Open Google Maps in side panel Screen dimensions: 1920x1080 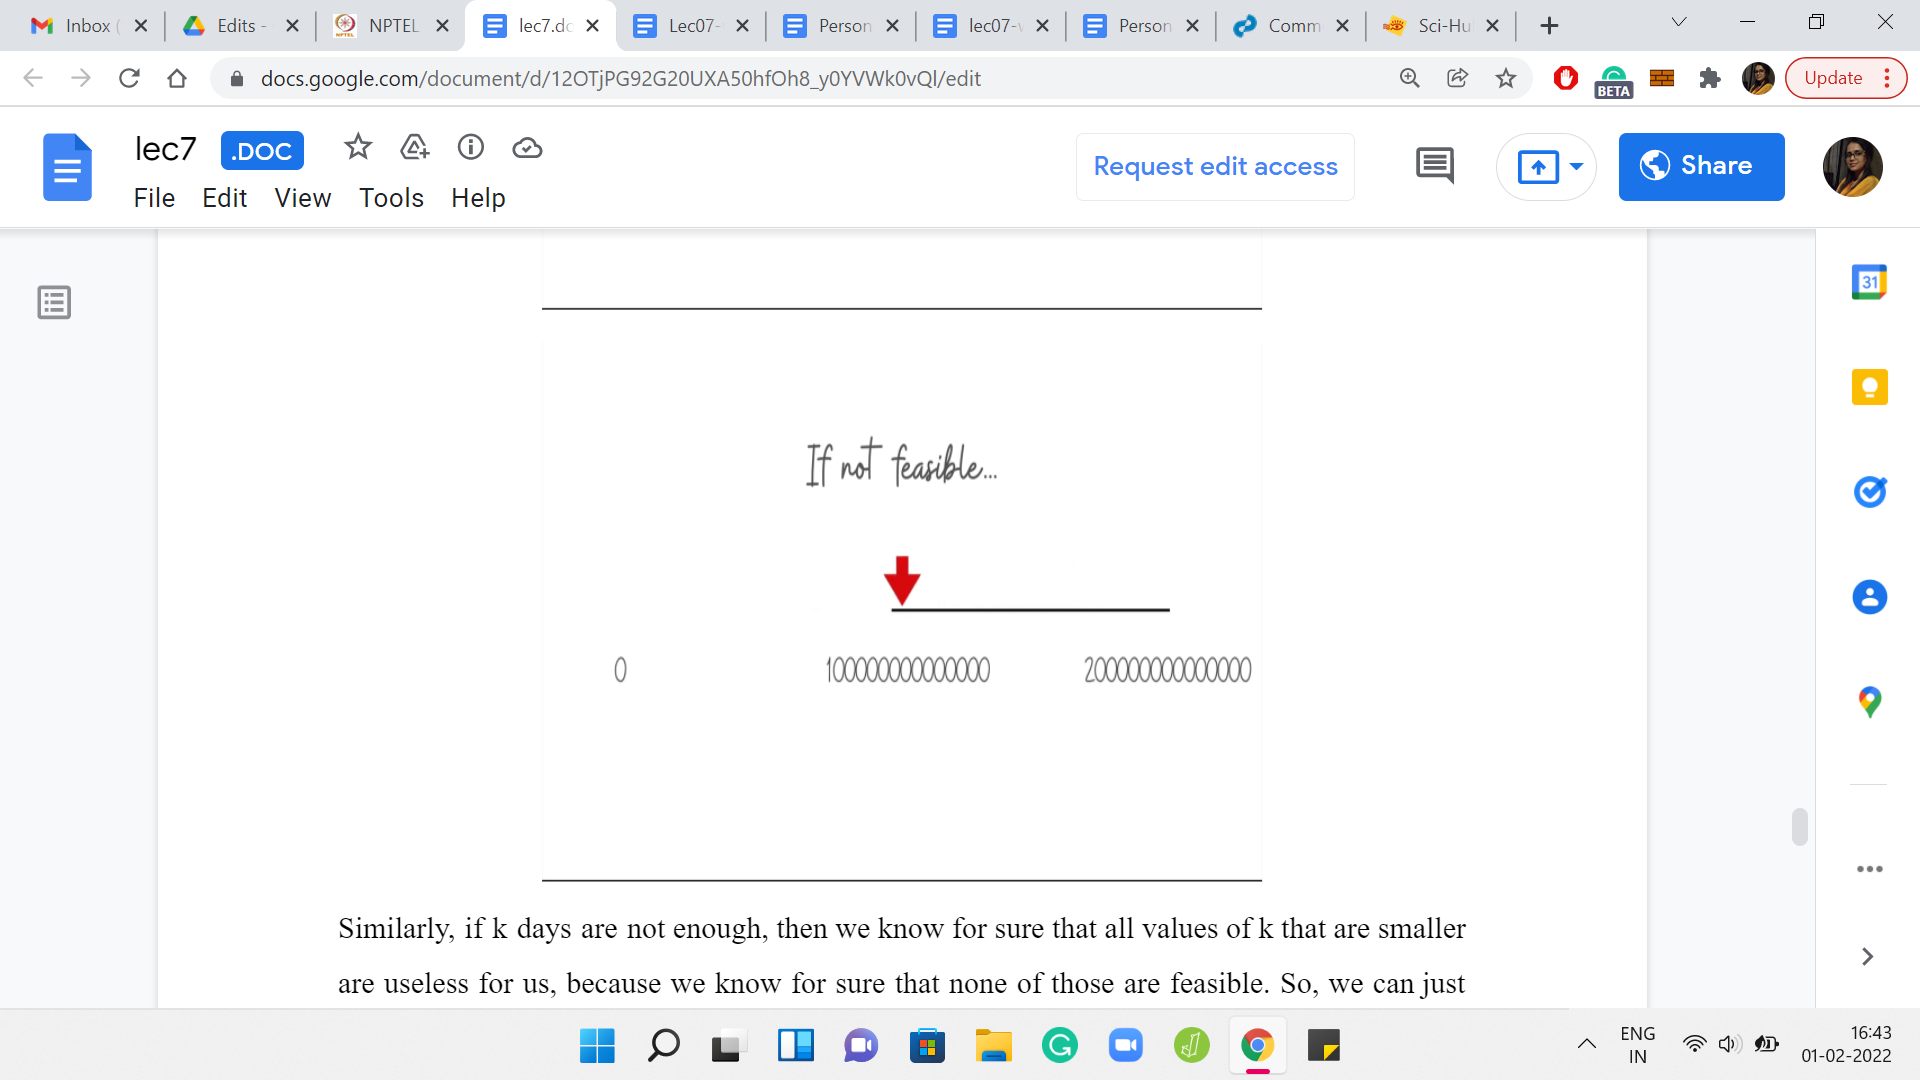(x=1869, y=702)
